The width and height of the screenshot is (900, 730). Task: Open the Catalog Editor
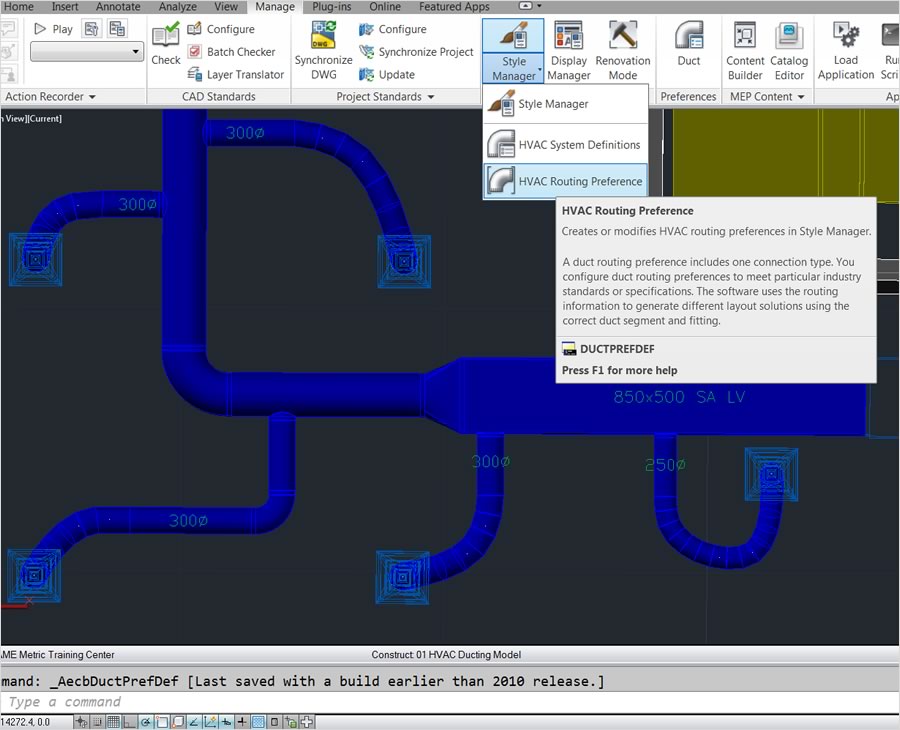click(789, 50)
